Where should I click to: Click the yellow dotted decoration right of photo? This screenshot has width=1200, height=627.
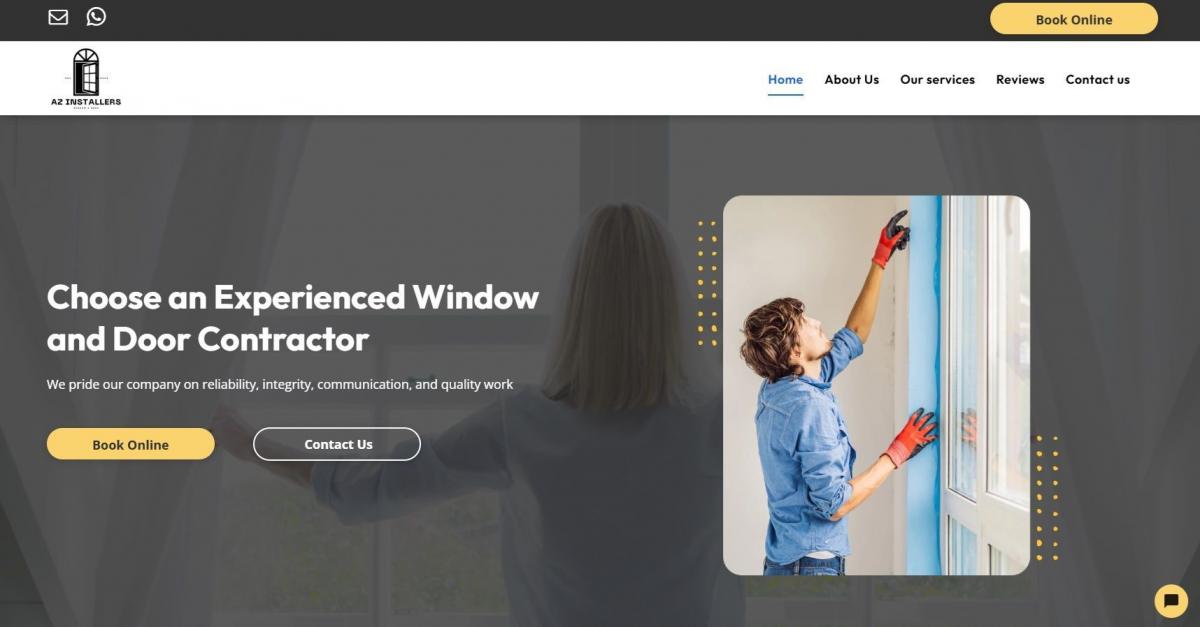tap(1046, 497)
